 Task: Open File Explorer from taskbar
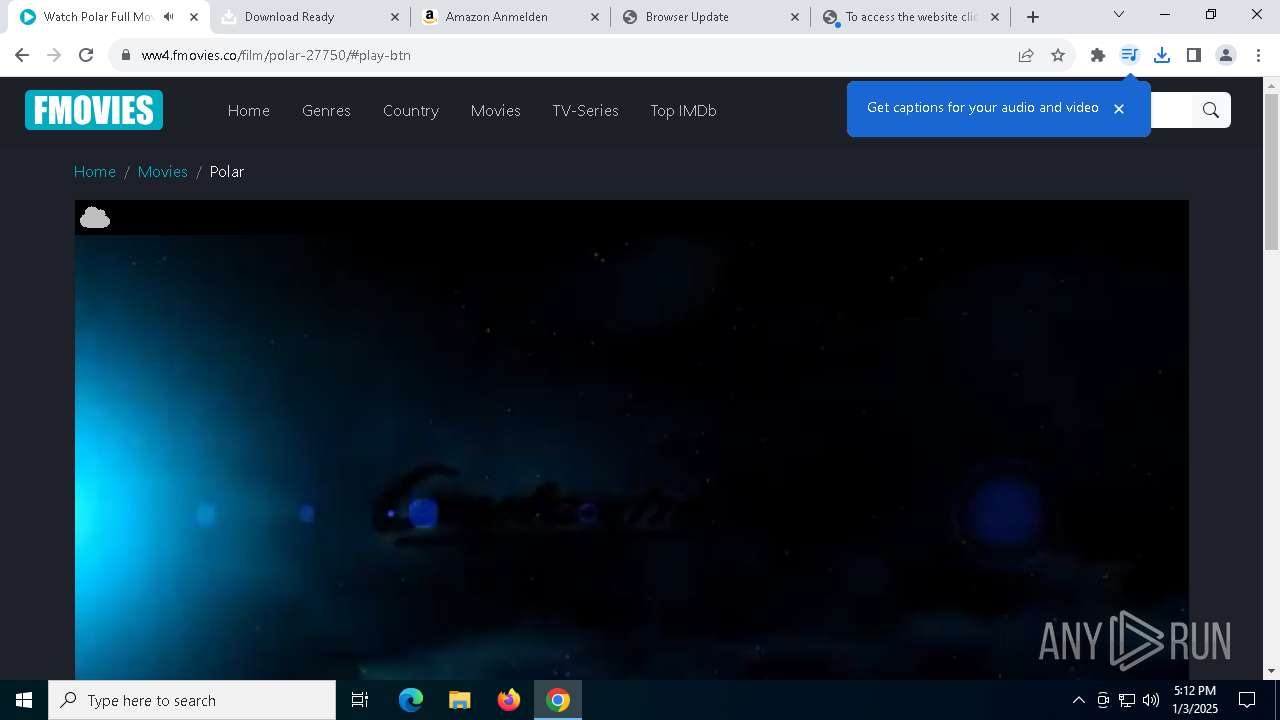pyautogui.click(x=460, y=700)
